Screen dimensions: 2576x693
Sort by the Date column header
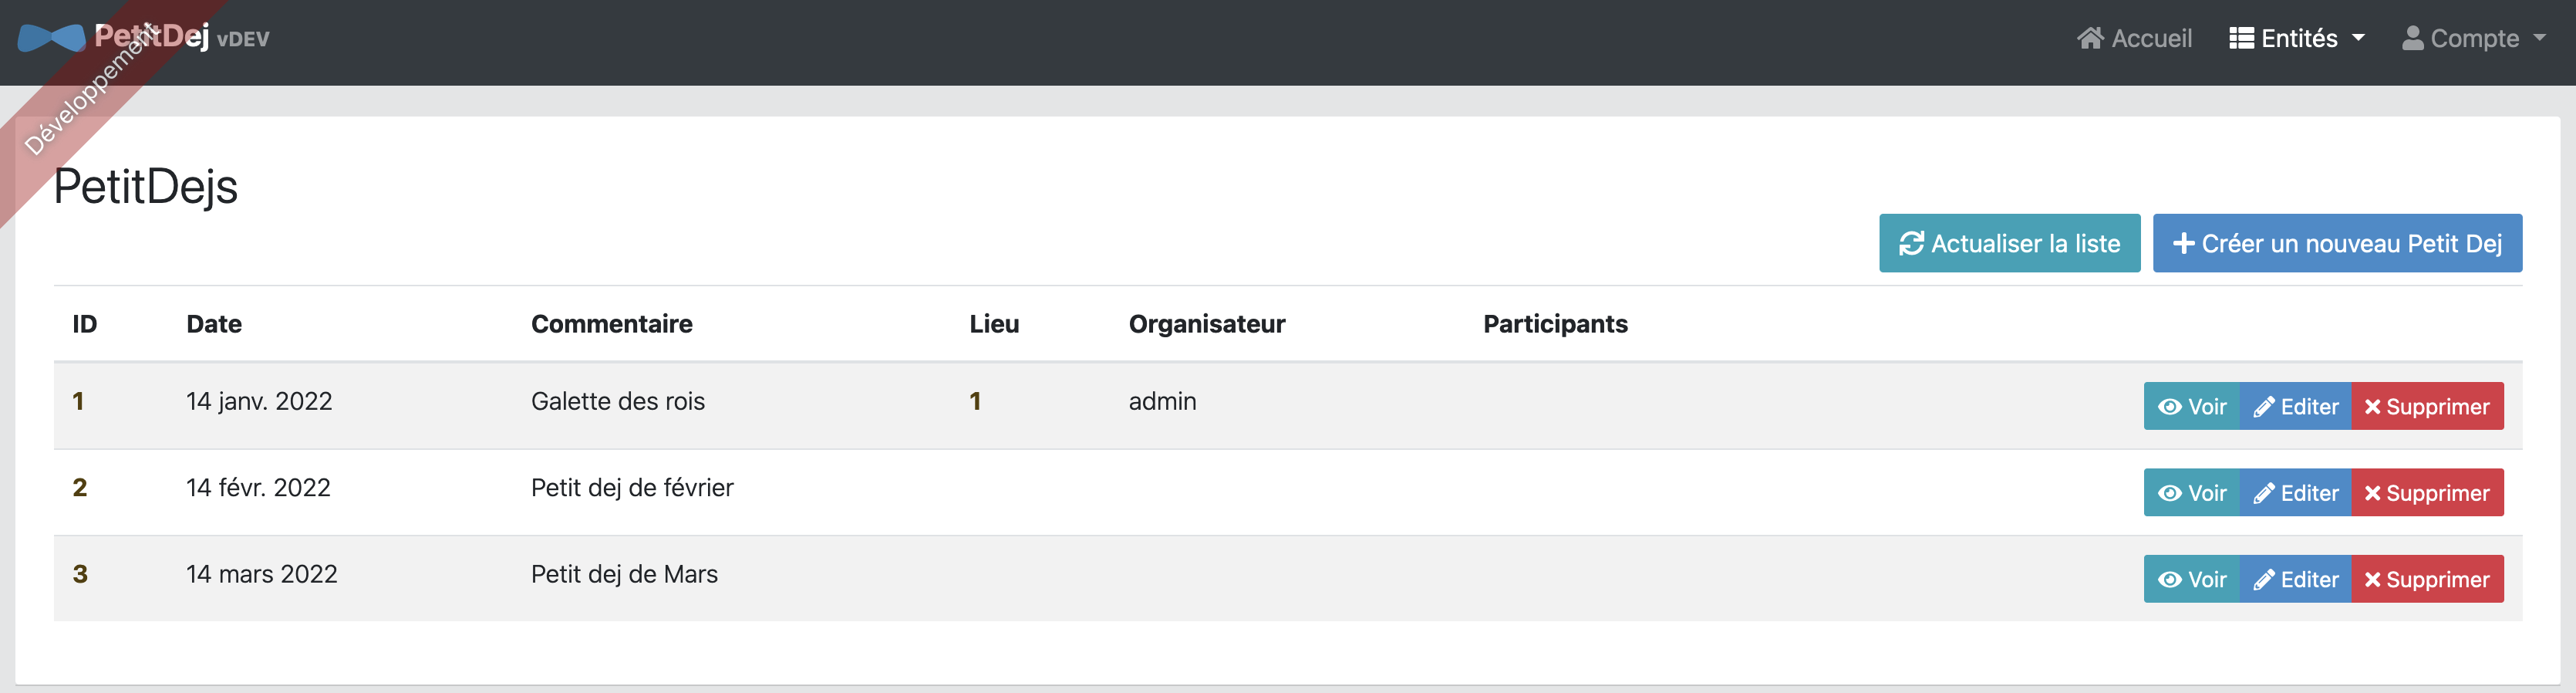tap(214, 324)
